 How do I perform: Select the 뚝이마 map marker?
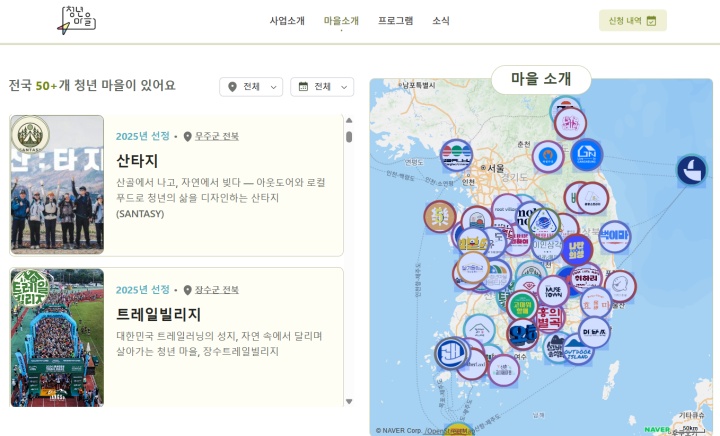click(x=614, y=236)
